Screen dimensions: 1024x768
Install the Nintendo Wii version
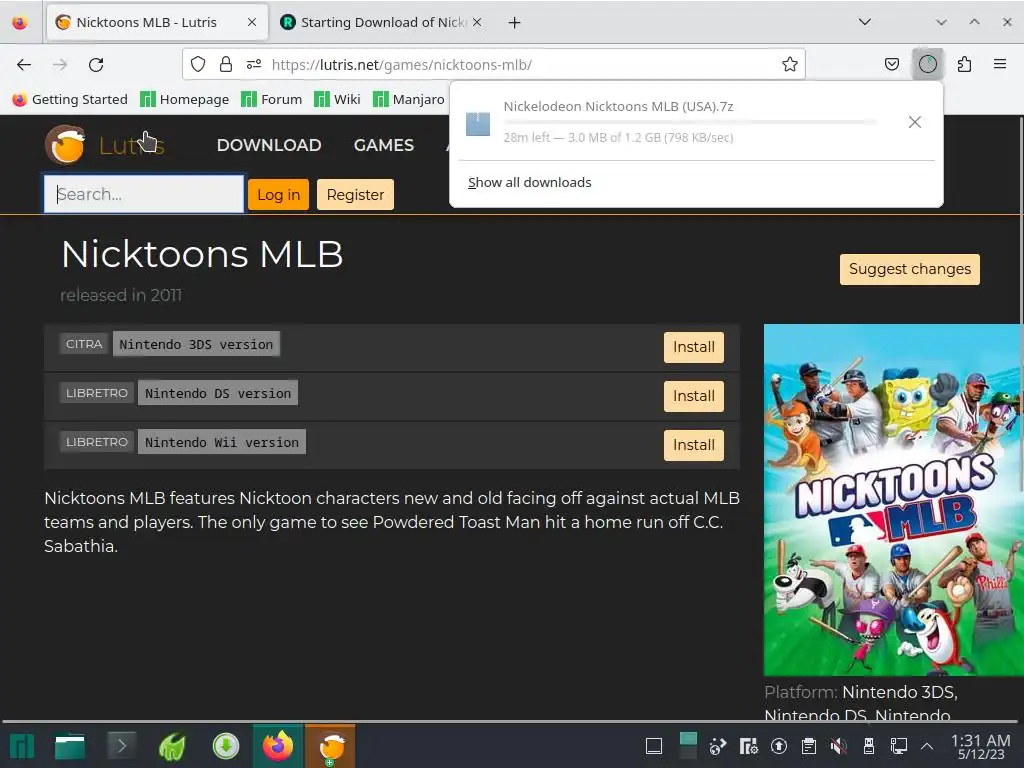pyautogui.click(x=694, y=445)
